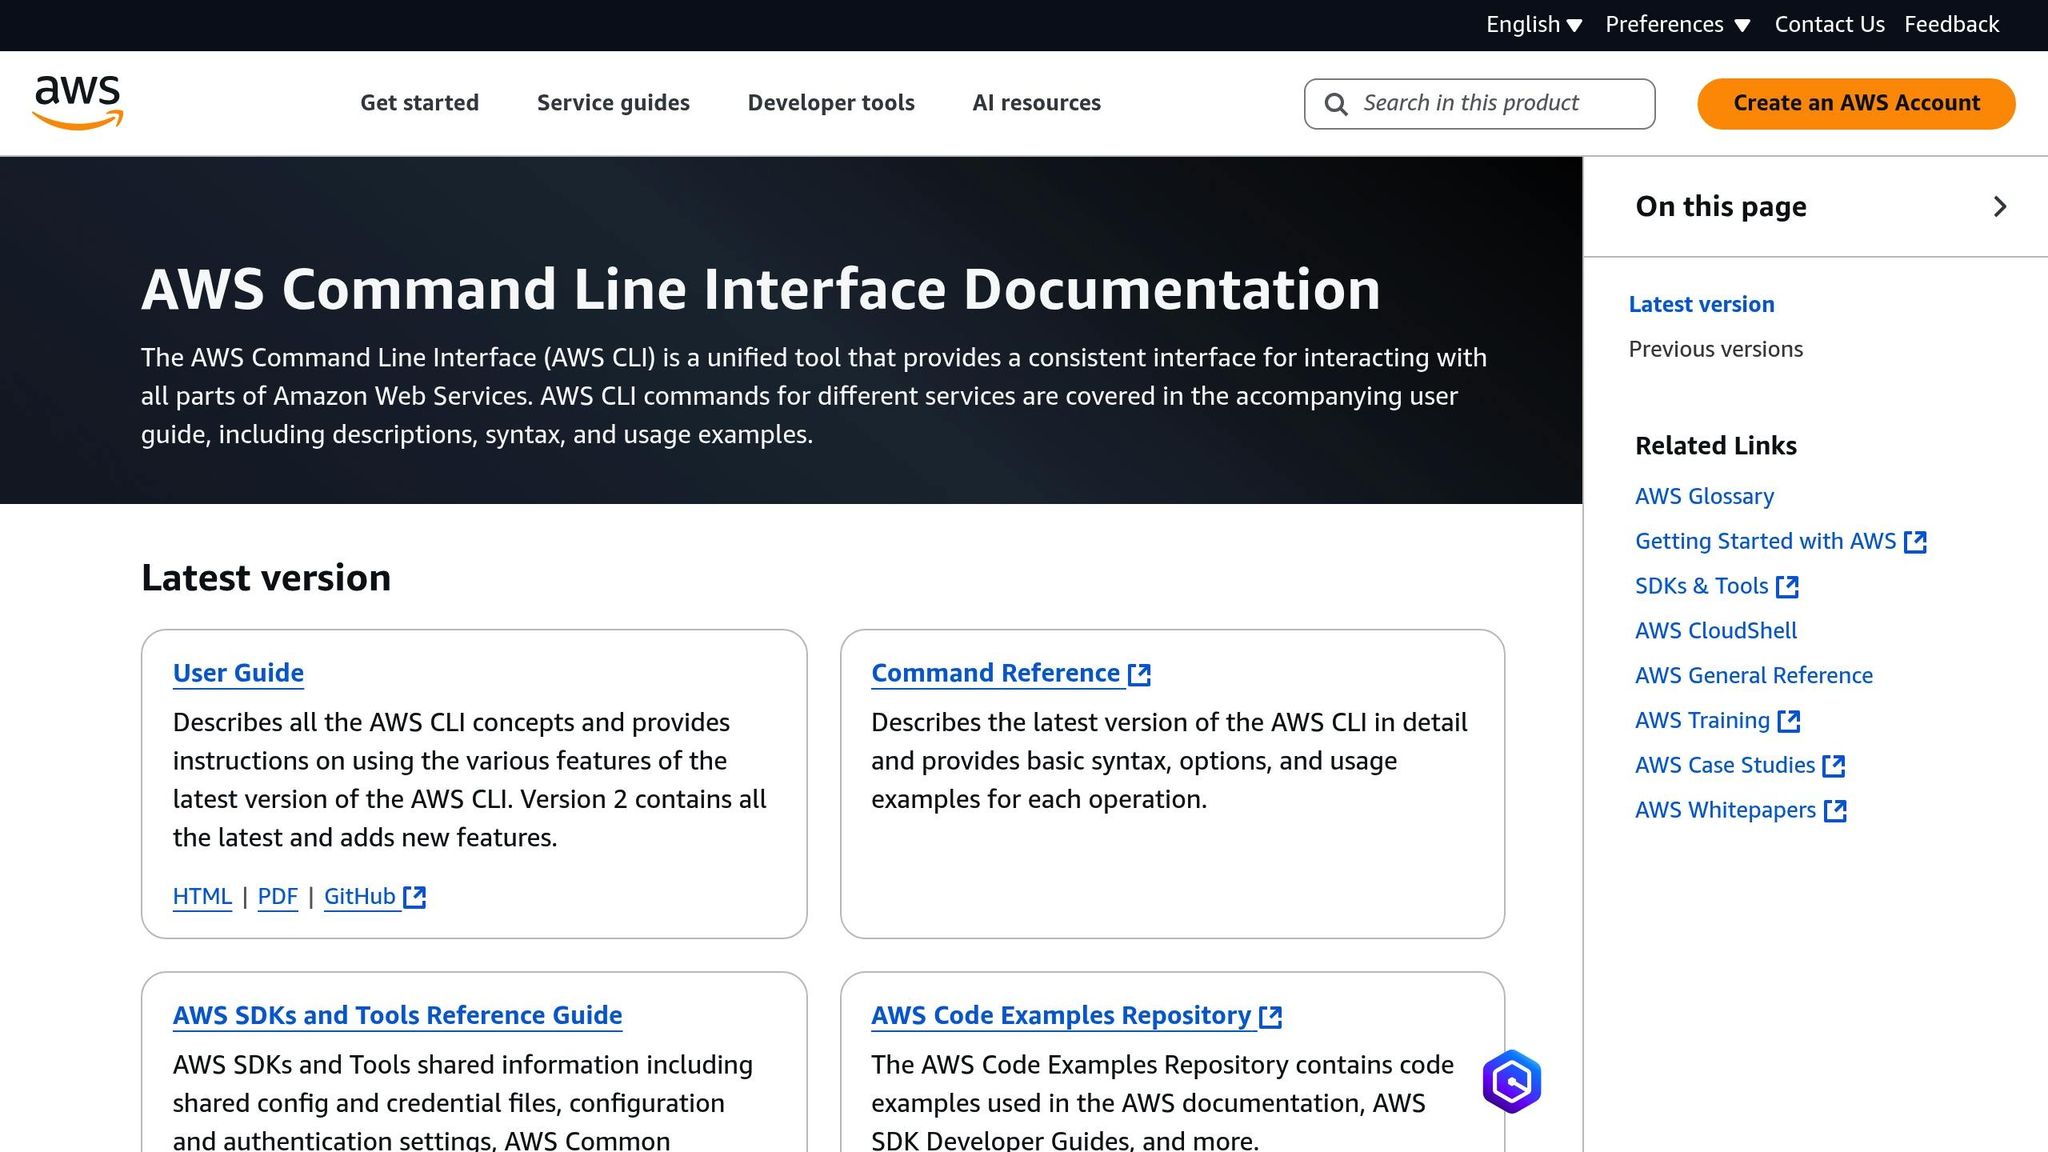Go to Contact Us
Image resolution: width=2048 pixels, height=1152 pixels.
pyautogui.click(x=1829, y=25)
